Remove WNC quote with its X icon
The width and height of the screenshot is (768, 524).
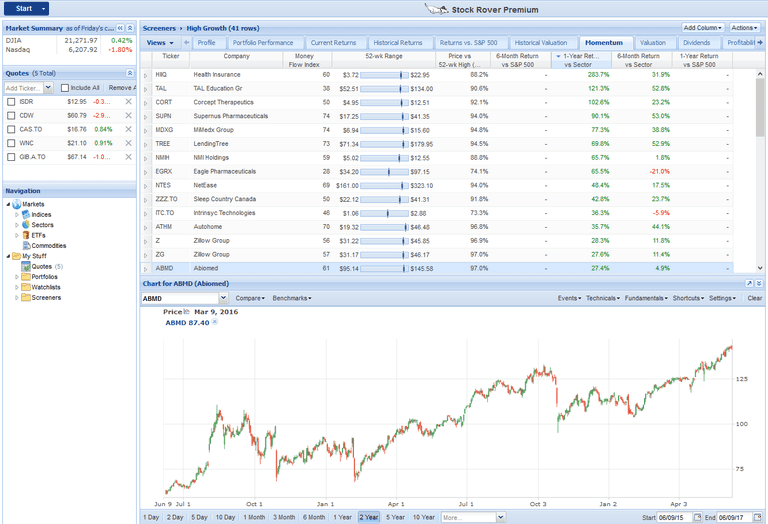[128, 143]
